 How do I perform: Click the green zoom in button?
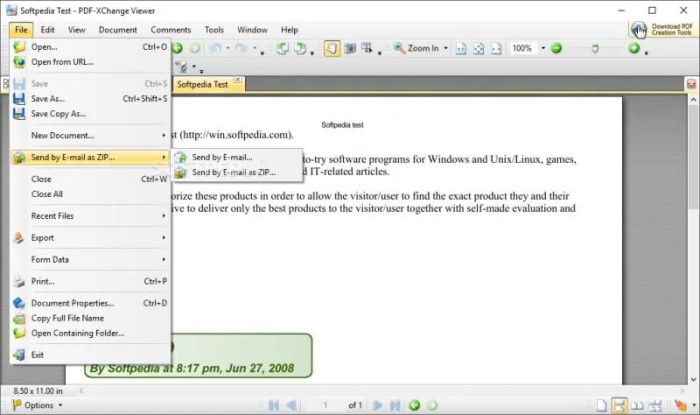coord(634,48)
